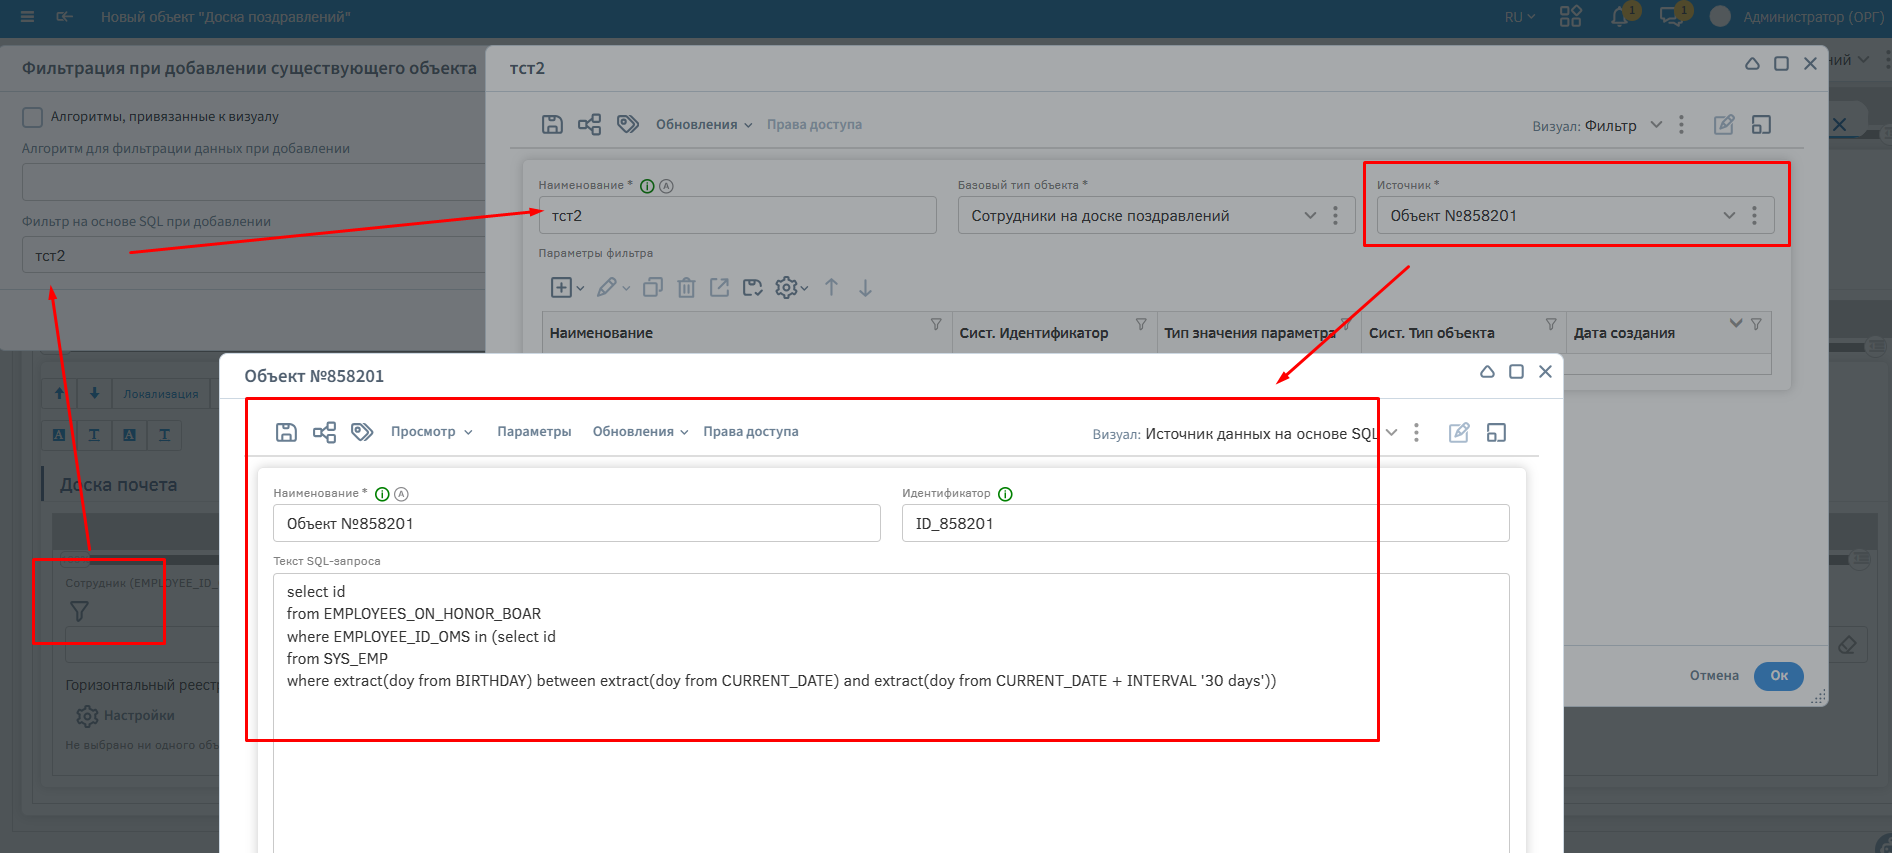
Task: Click the gear settings icon in parameters toolbar
Action: [787, 288]
